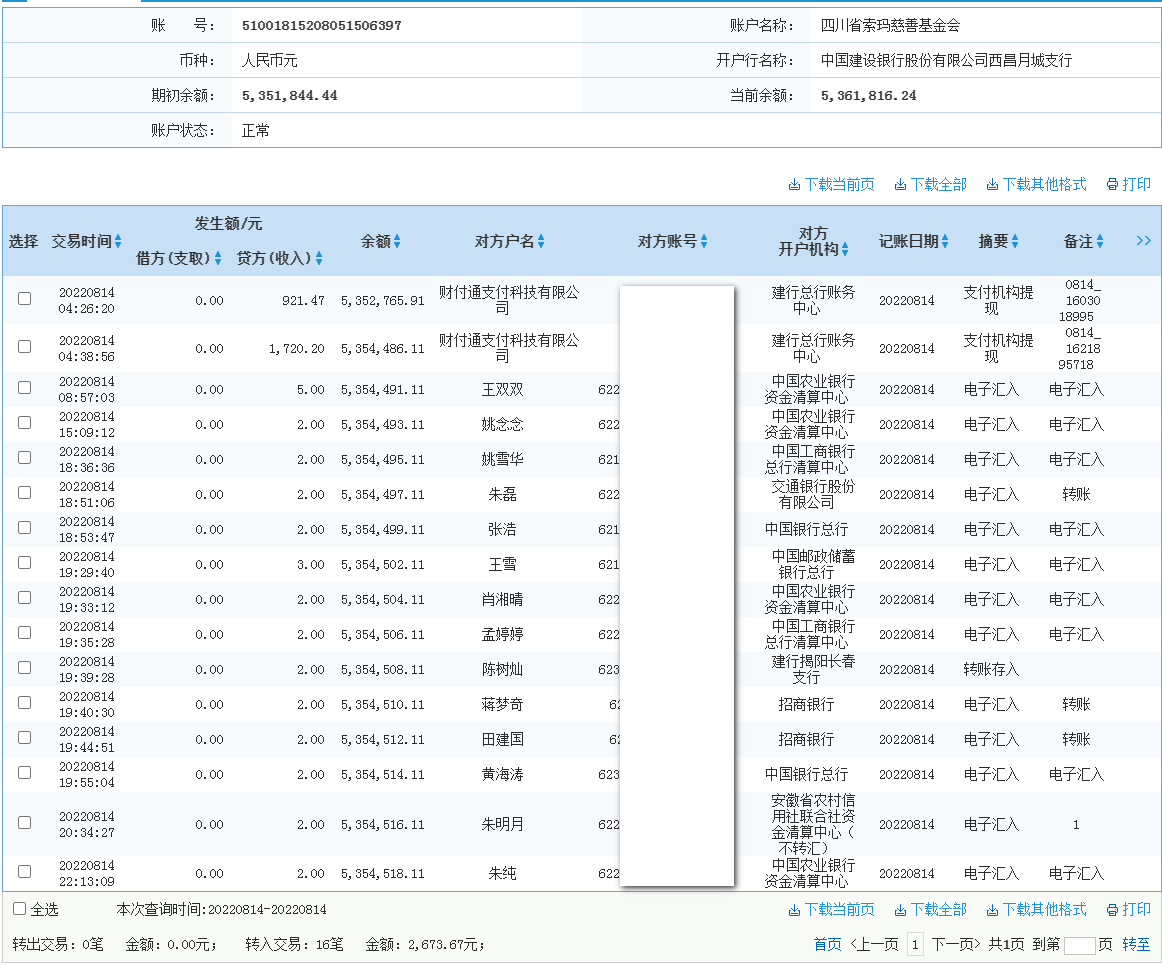Click the top 下载其他格式 download icon
The image size is (1162, 965).
click(x=992, y=185)
